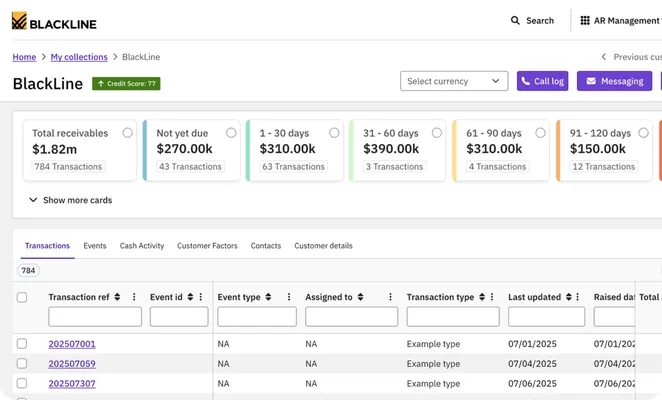Sort by Last updated column arrows
This screenshot has width=662, height=400.
click(569, 297)
